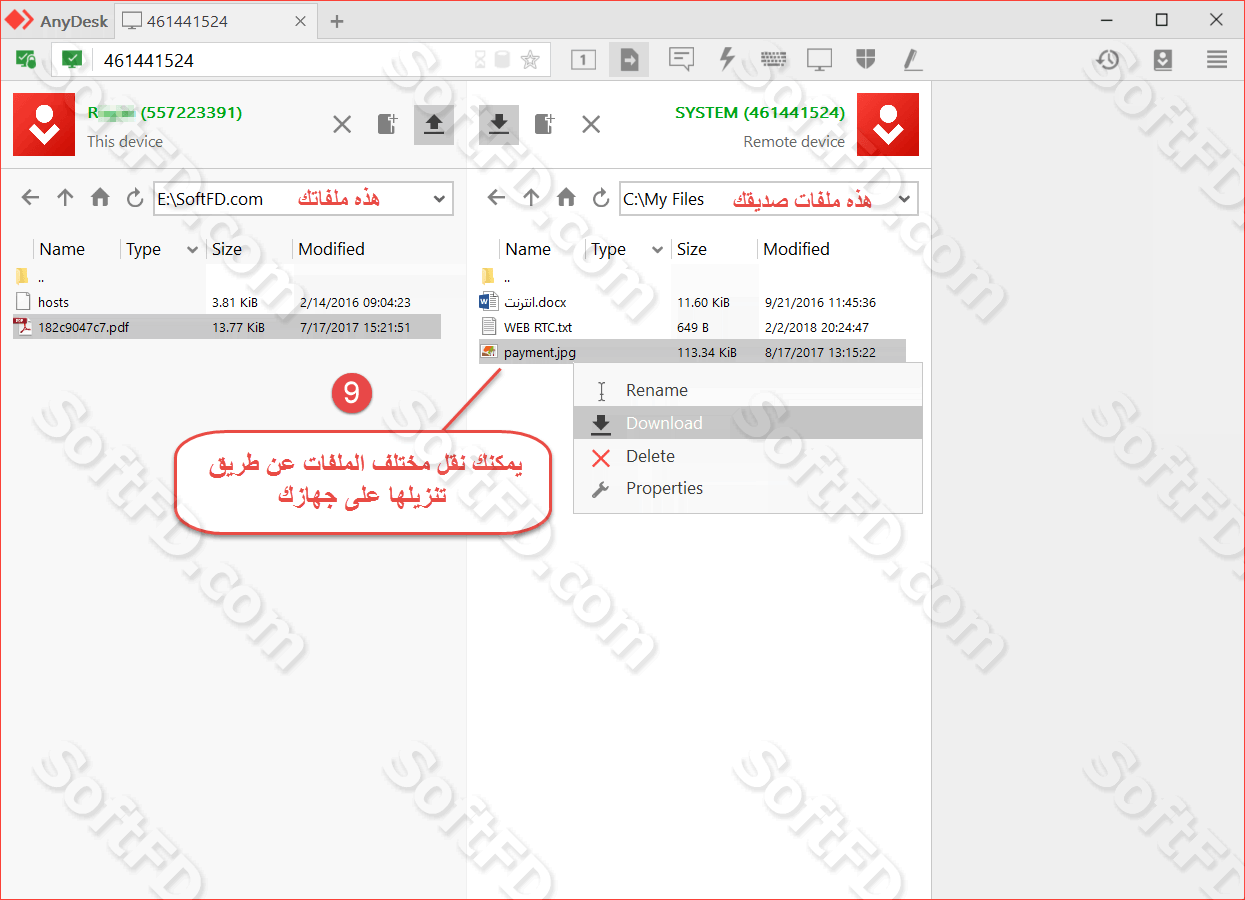Add address to favorites with star icon
Viewport: 1245px width, 900px height.
coord(530,61)
